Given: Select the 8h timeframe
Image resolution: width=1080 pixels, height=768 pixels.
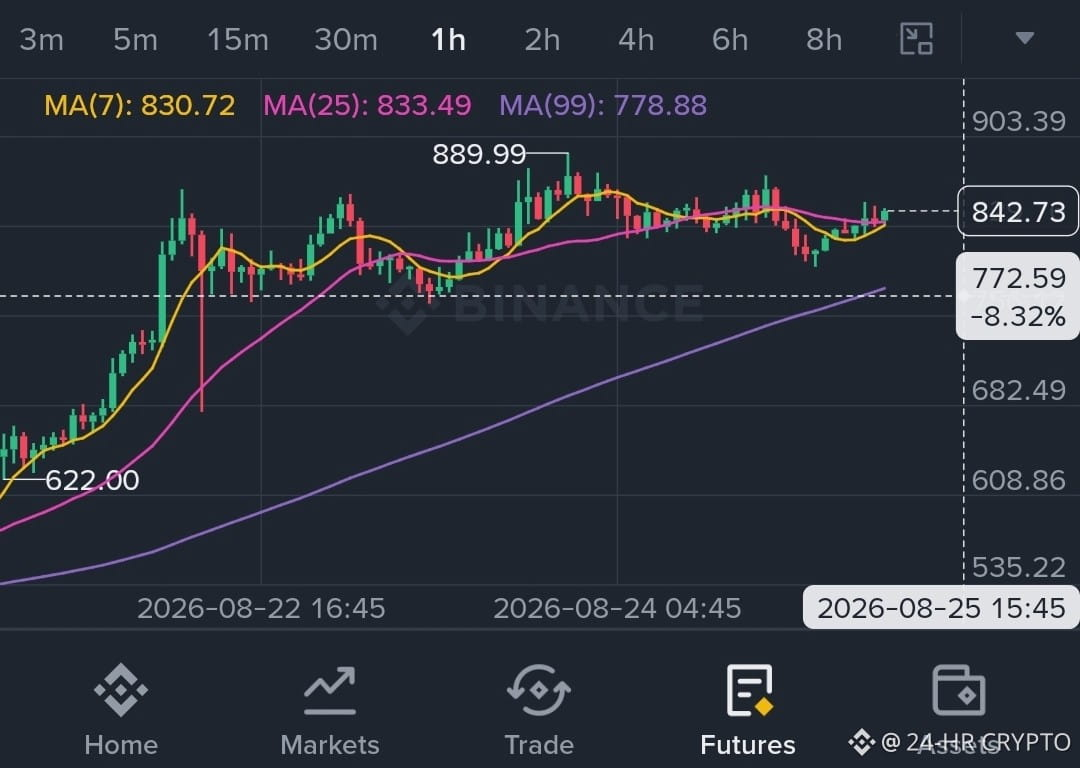Looking at the screenshot, I should pyautogui.click(x=824, y=39).
